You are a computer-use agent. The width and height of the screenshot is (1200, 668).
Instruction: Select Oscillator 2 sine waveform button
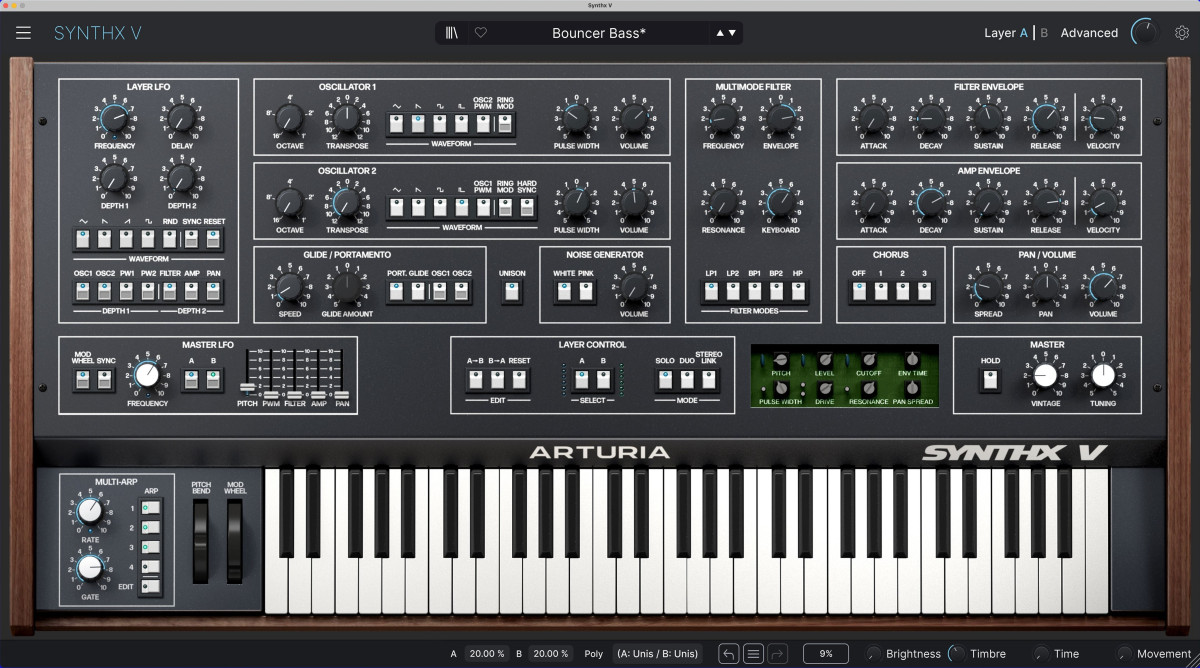[x=396, y=207]
